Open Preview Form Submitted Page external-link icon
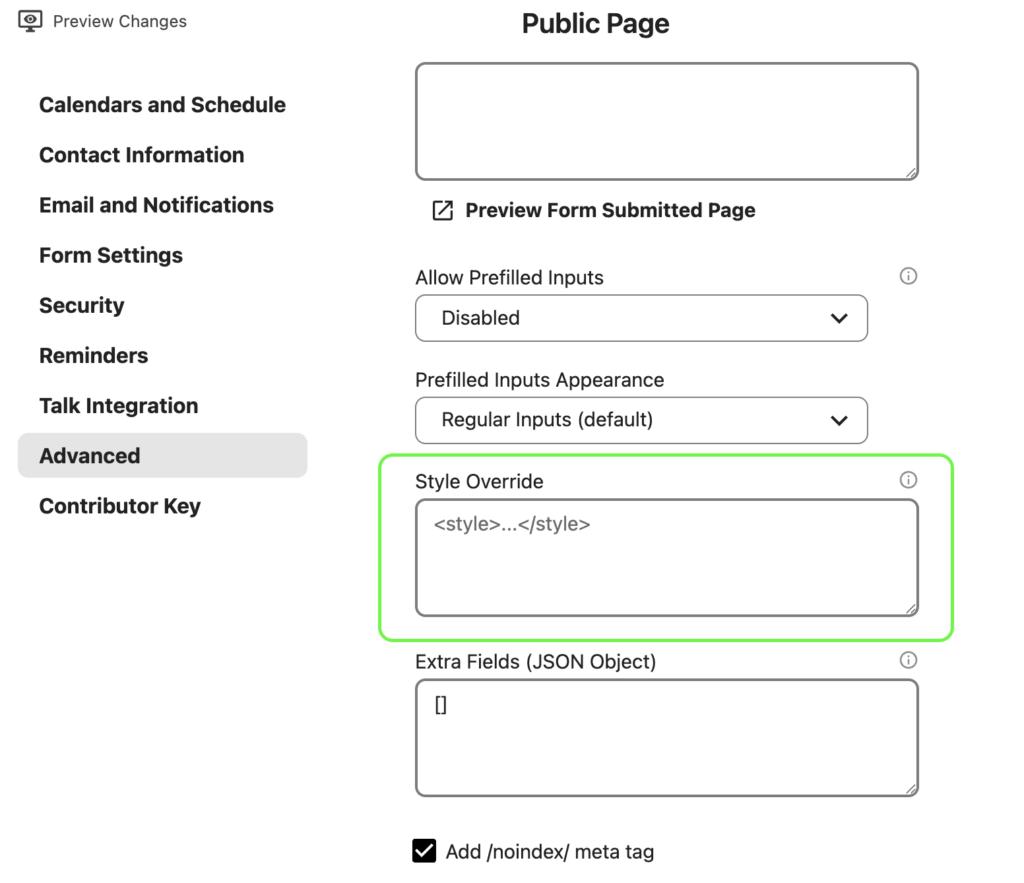Image resolution: width=1024 pixels, height=883 pixels. (443, 210)
